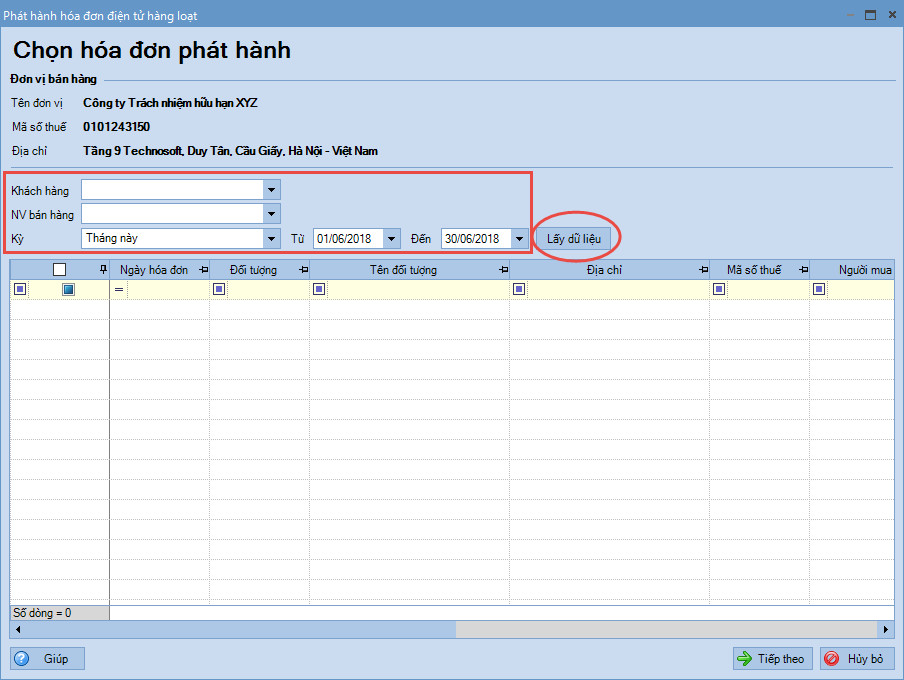Image resolution: width=904 pixels, height=680 pixels.
Task: Expand the Khách hàng dropdown
Action: coord(271,189)
